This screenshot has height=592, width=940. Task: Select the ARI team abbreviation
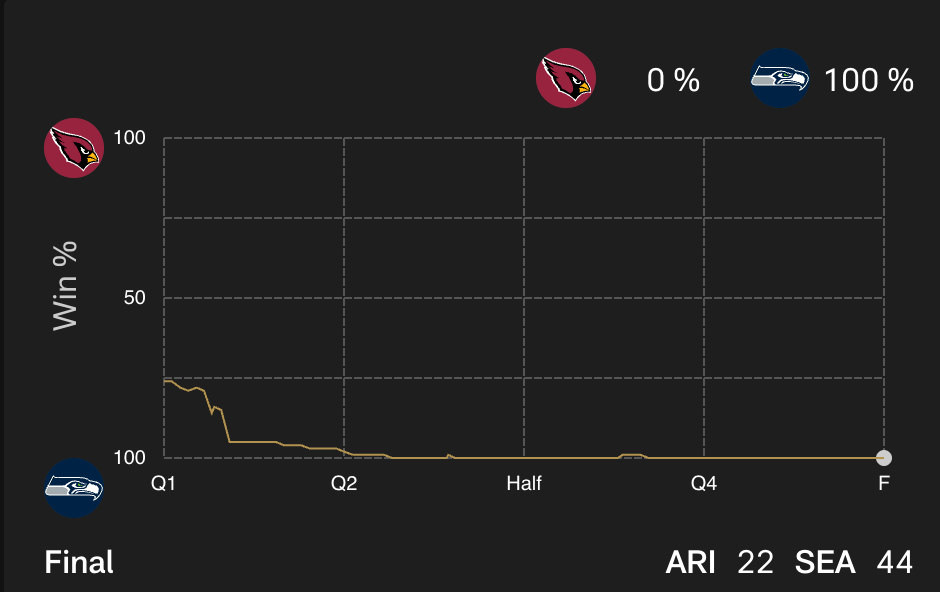pos(691,563)
